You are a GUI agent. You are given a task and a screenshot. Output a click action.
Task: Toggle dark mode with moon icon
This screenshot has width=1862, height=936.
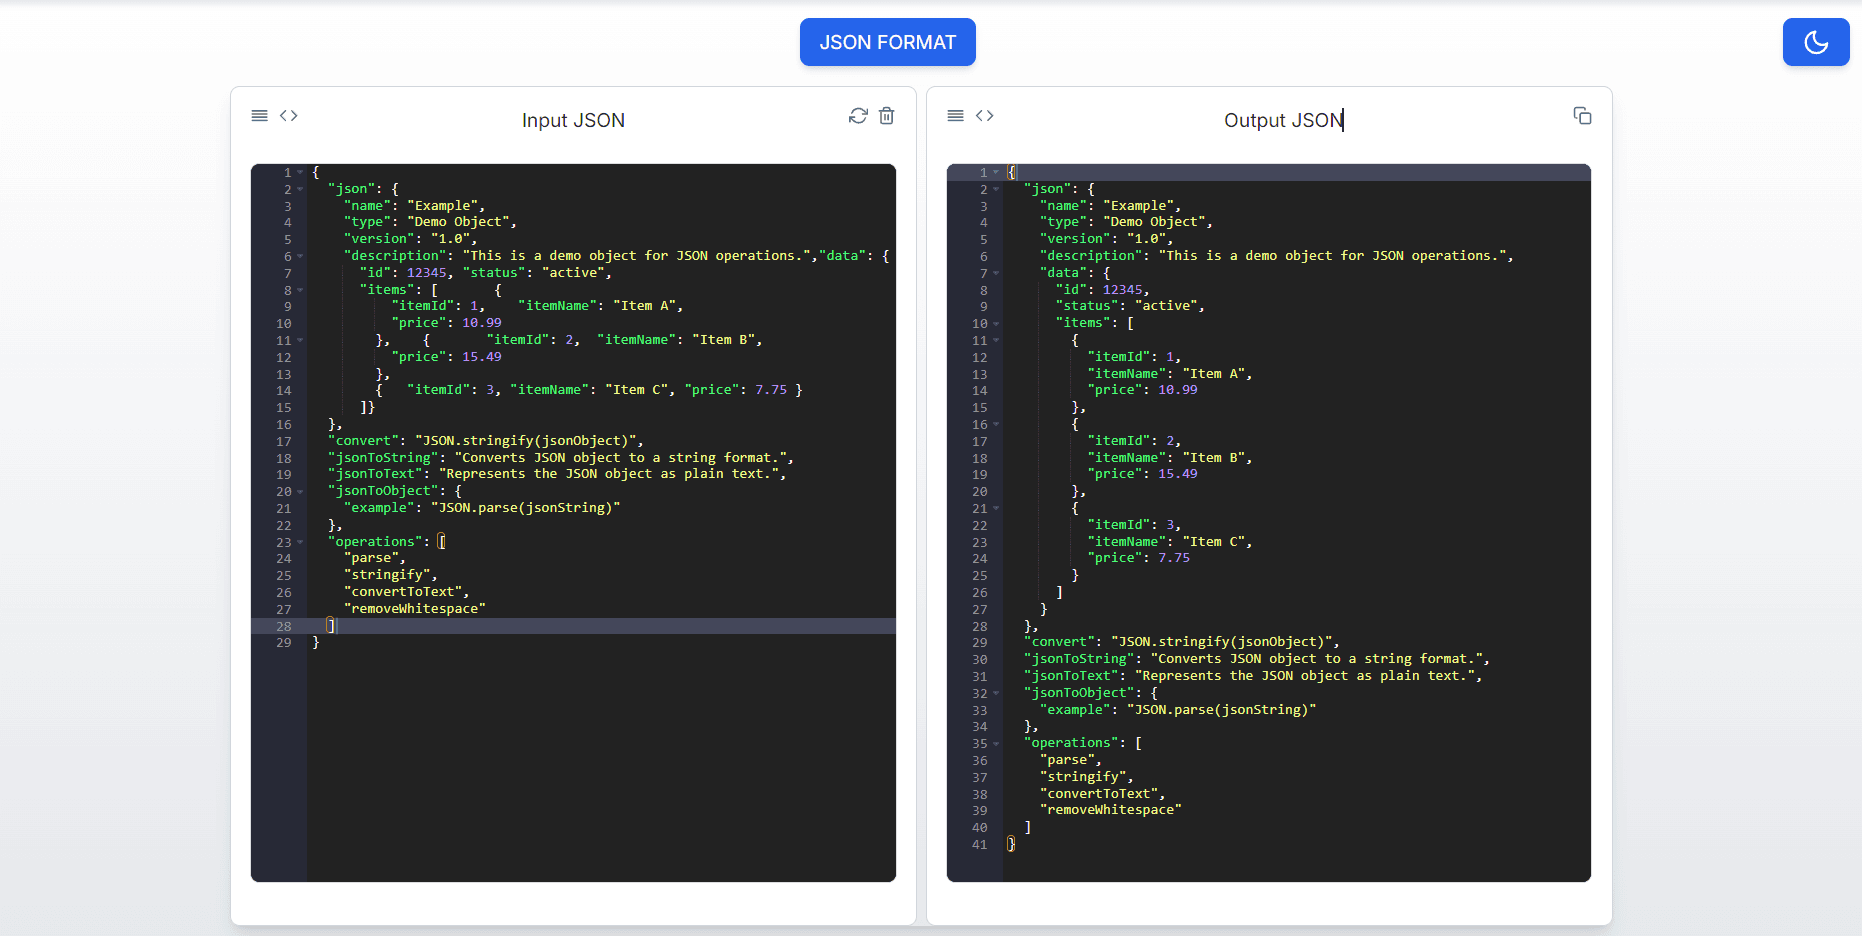tap(1816, 42)
